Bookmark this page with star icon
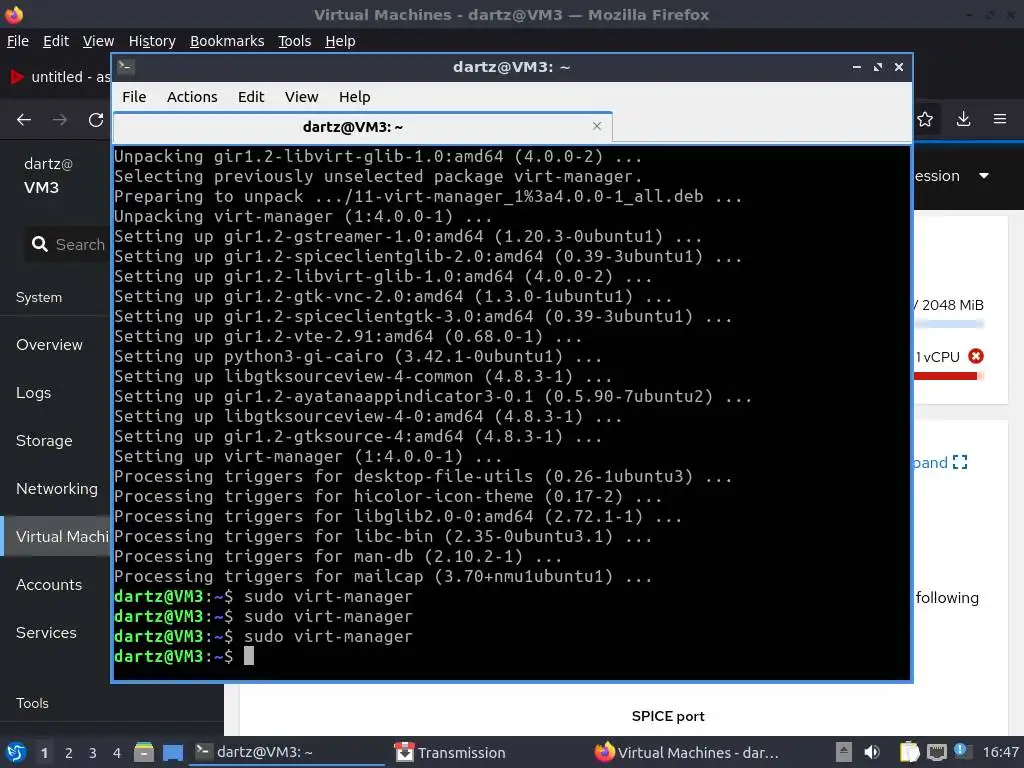The width and height of the screenshot is (1024, 768). pos(925,119)
